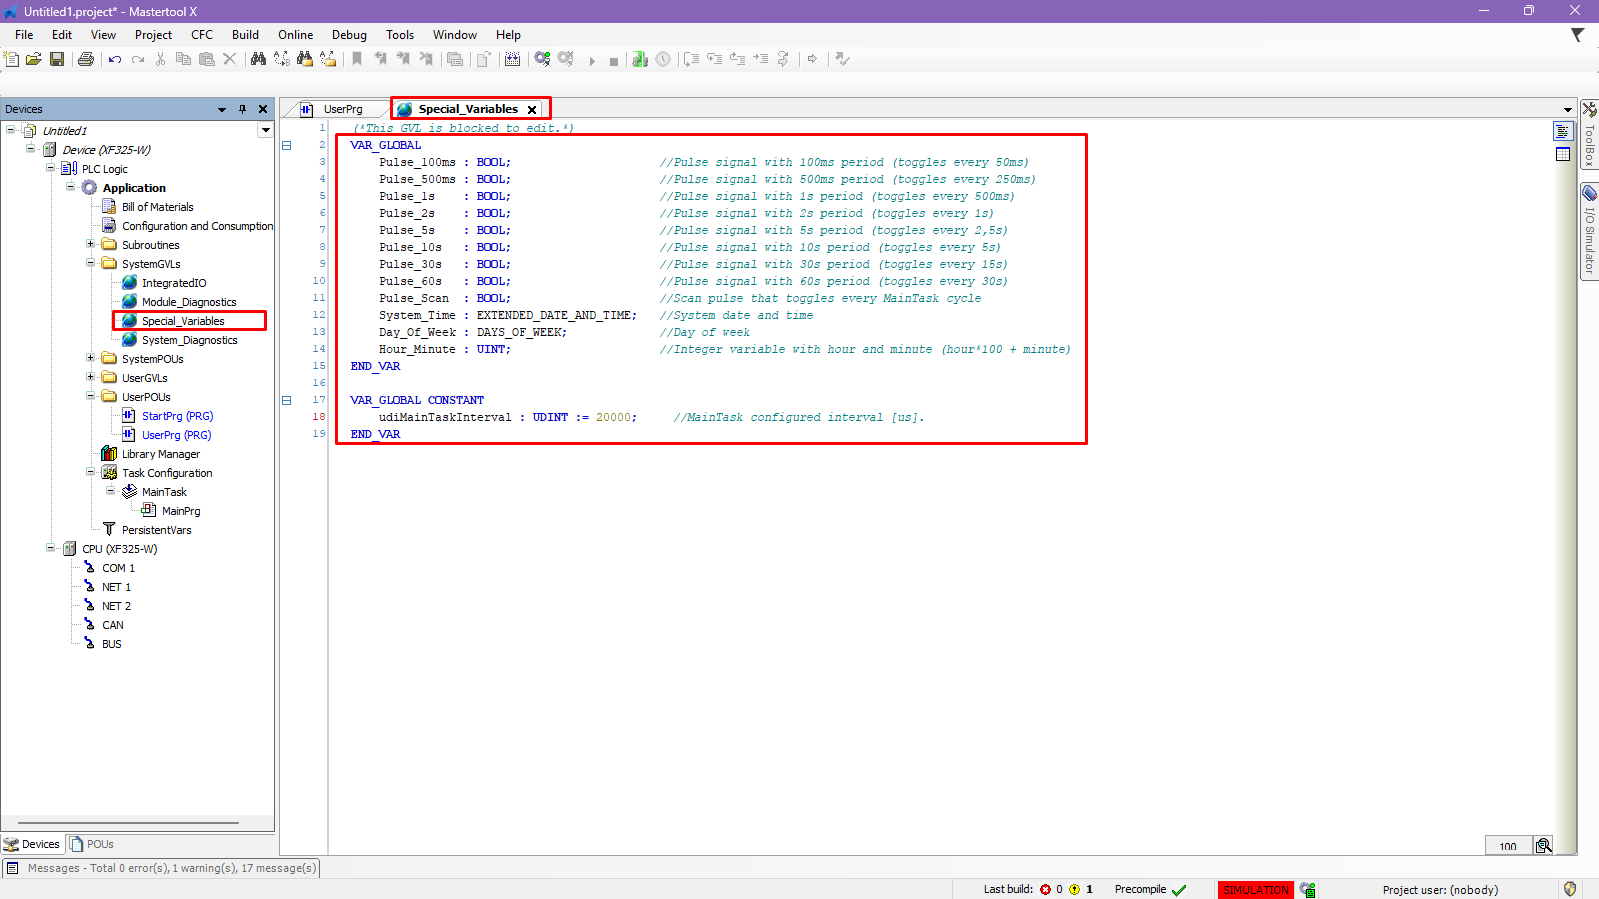Click the zoom magnifier icon beside 100
1599x899 pixels.
[x=1544, y=846]
